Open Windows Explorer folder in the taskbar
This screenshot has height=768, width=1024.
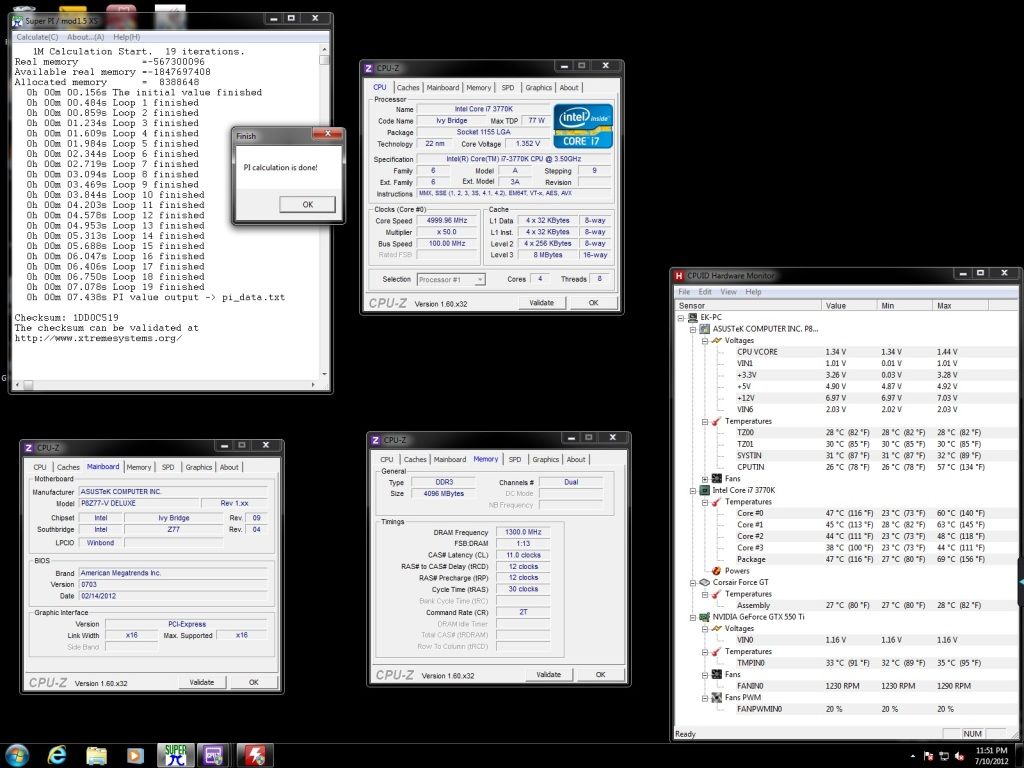96,755
